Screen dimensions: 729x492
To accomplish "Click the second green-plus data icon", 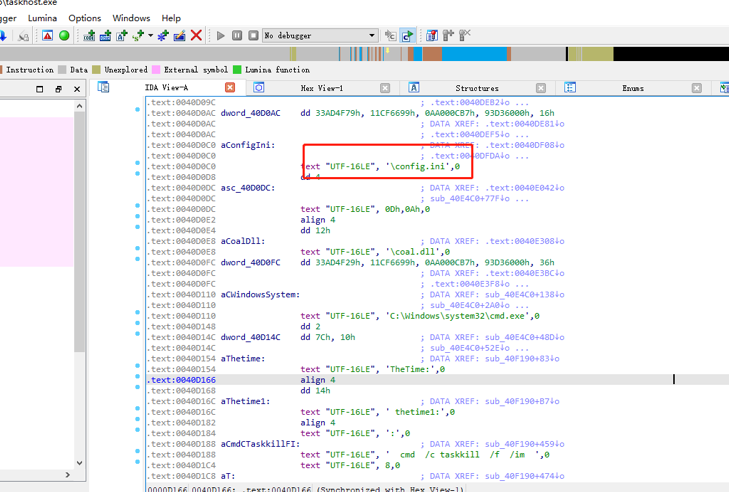I will coord(106,35).
